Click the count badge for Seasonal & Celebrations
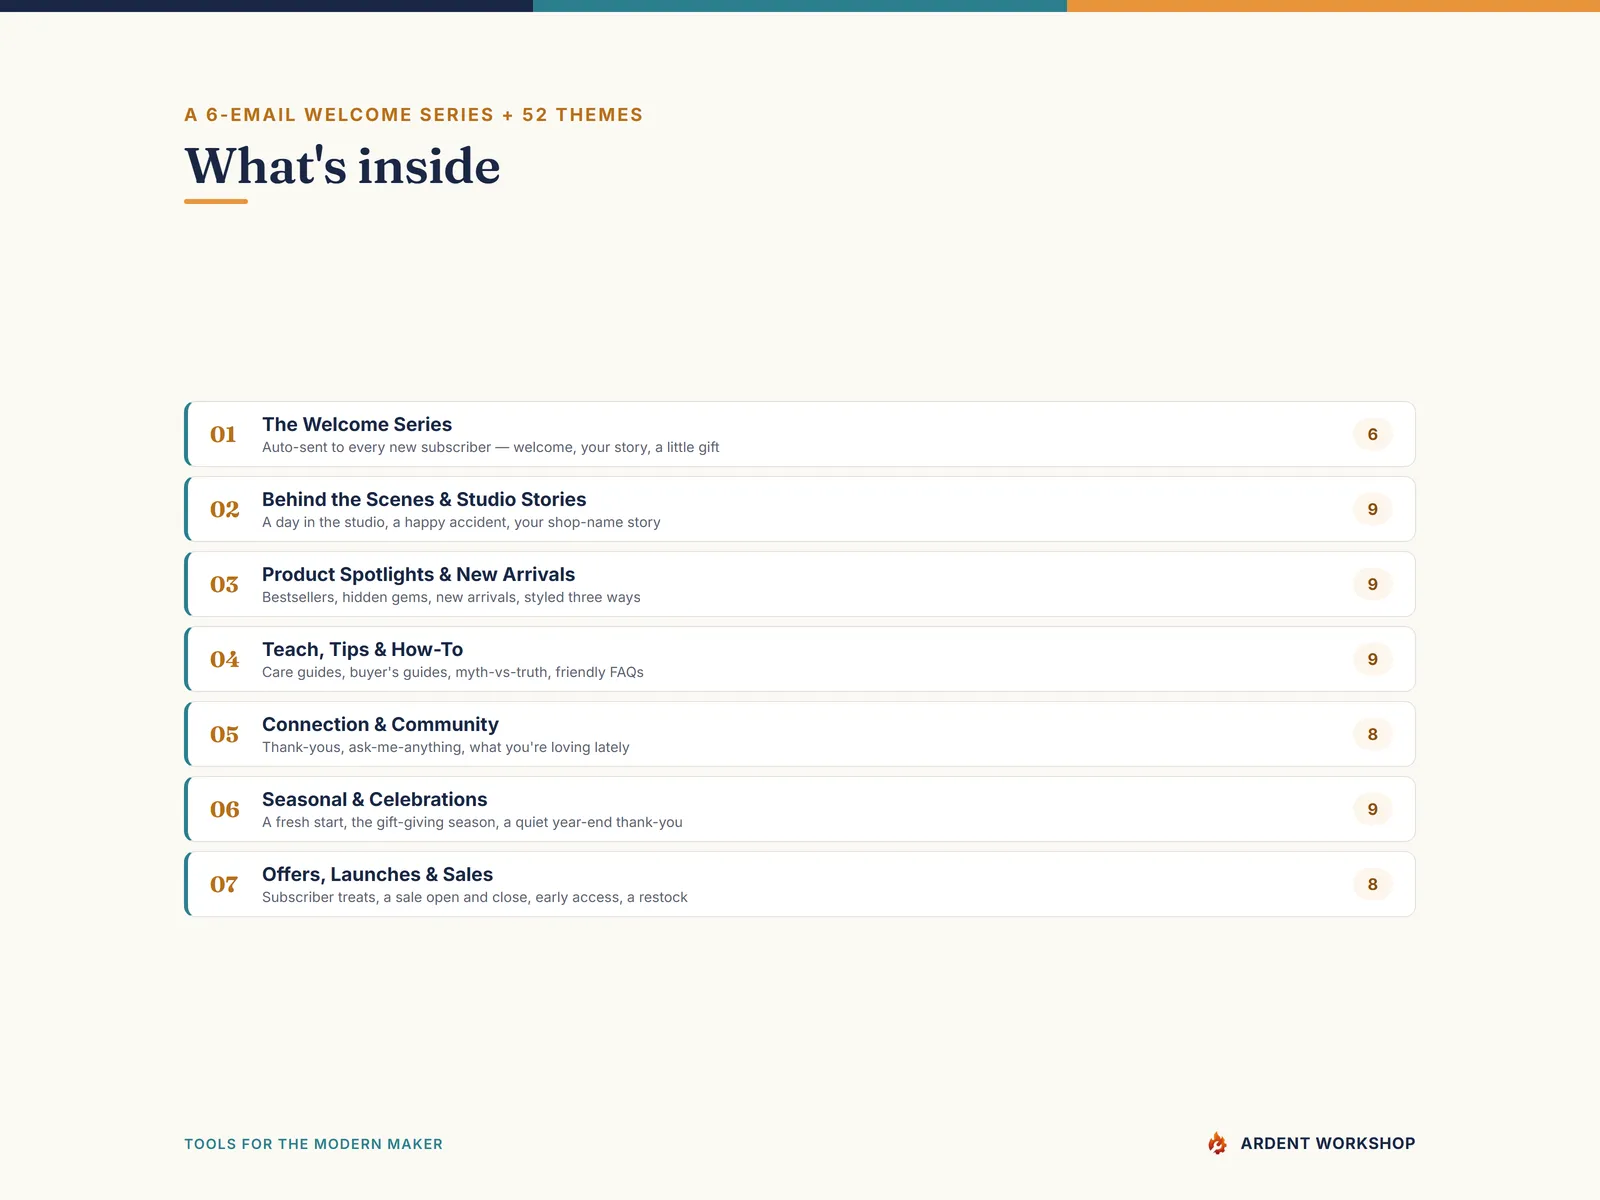The image size is (1600, 1200). tap(1372, 809)
